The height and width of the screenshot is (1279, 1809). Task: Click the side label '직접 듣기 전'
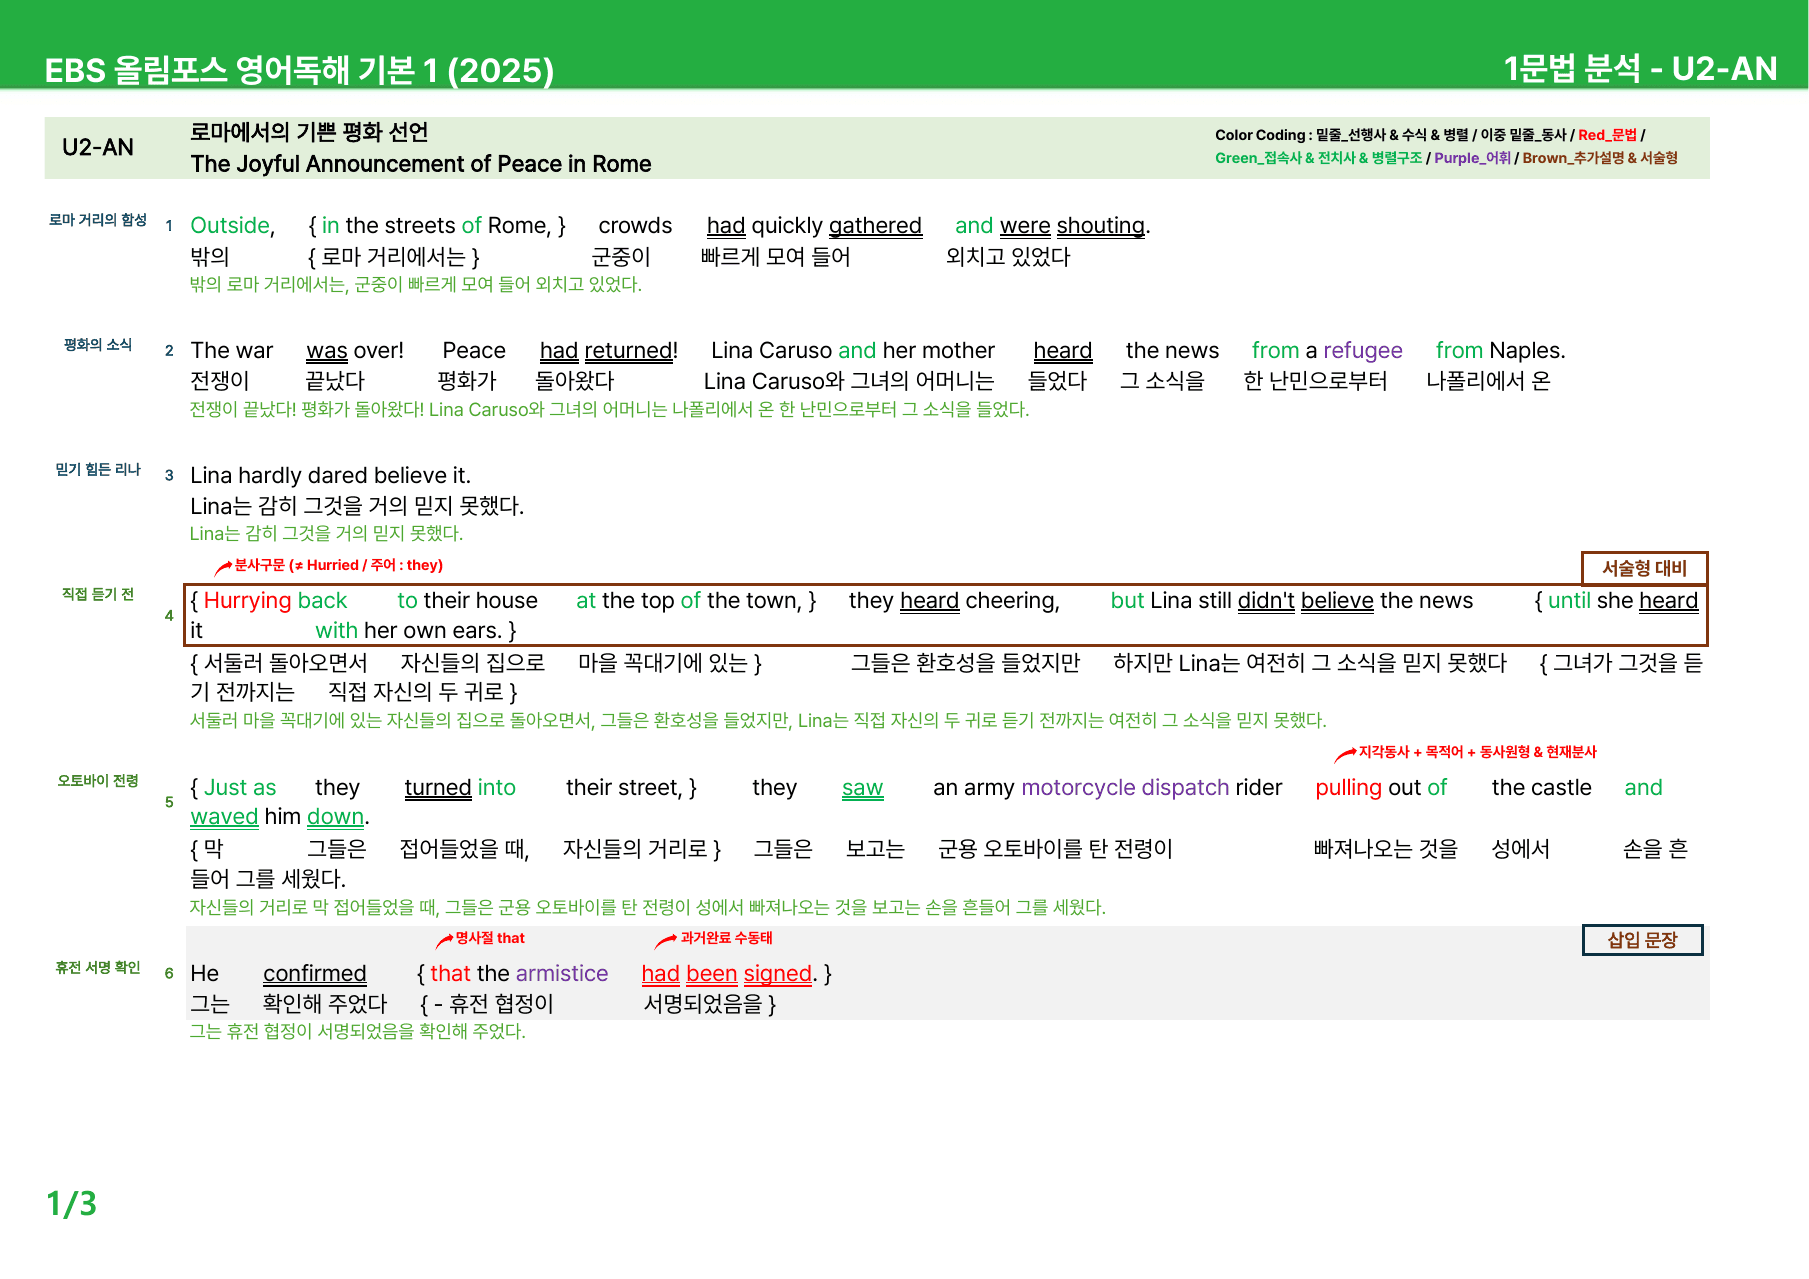[98, 594]
